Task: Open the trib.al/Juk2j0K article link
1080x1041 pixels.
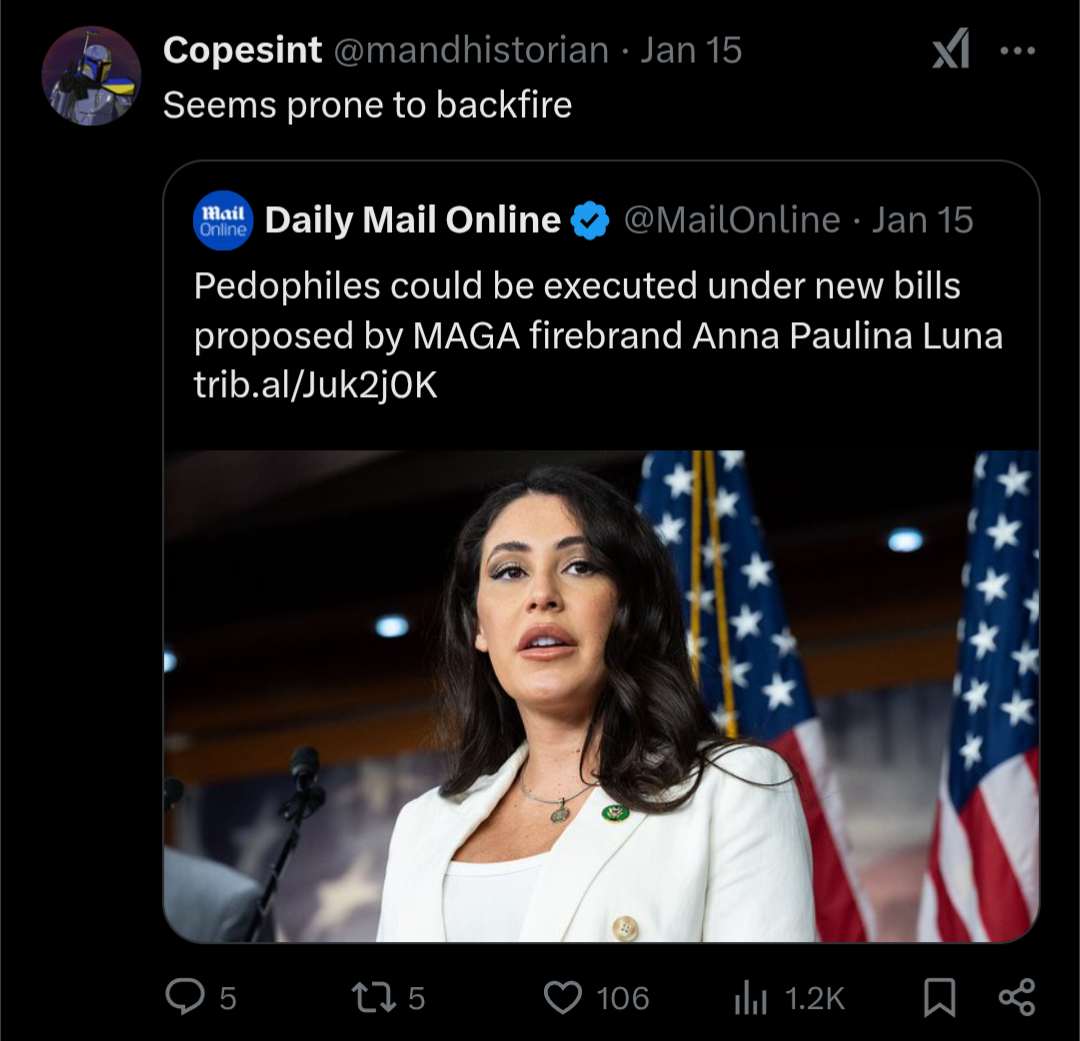Action: coord(315,385)
